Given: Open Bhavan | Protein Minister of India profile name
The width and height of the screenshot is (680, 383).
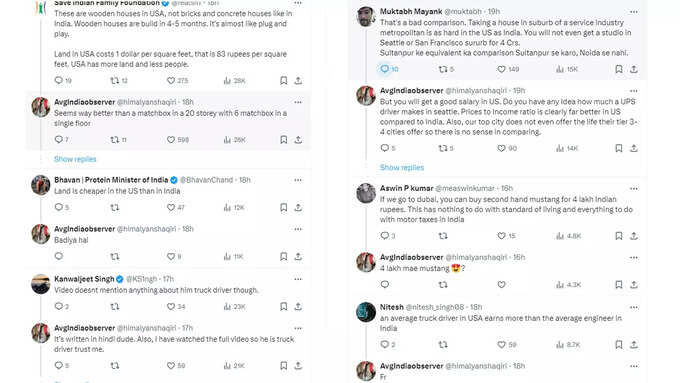Looking at the screenshot, I should (111, 180).
